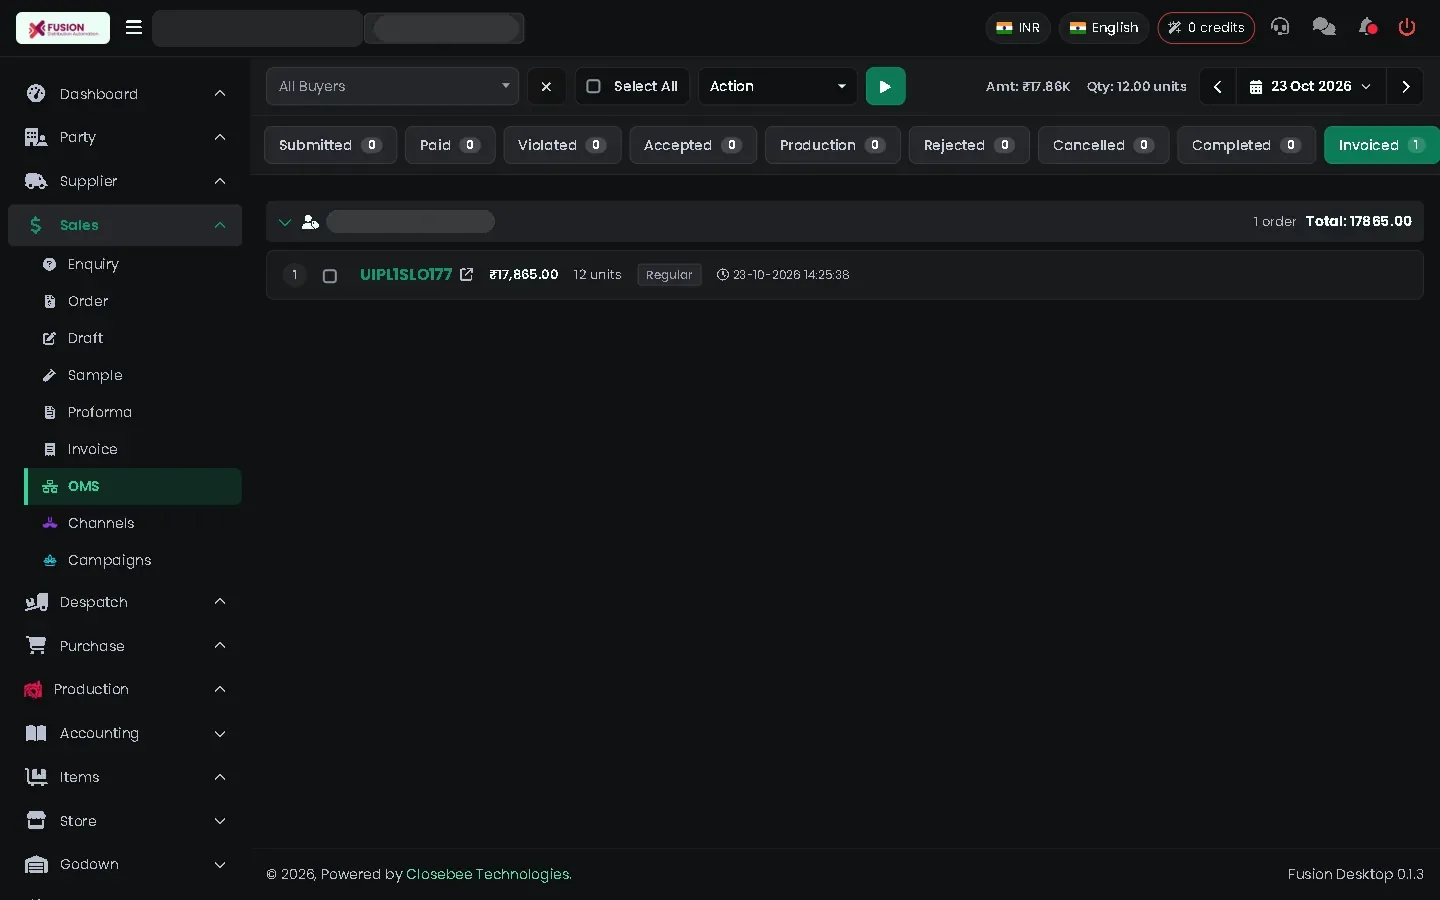Click the 0 credits button
1440x900 pixels.
point(1206,27)
